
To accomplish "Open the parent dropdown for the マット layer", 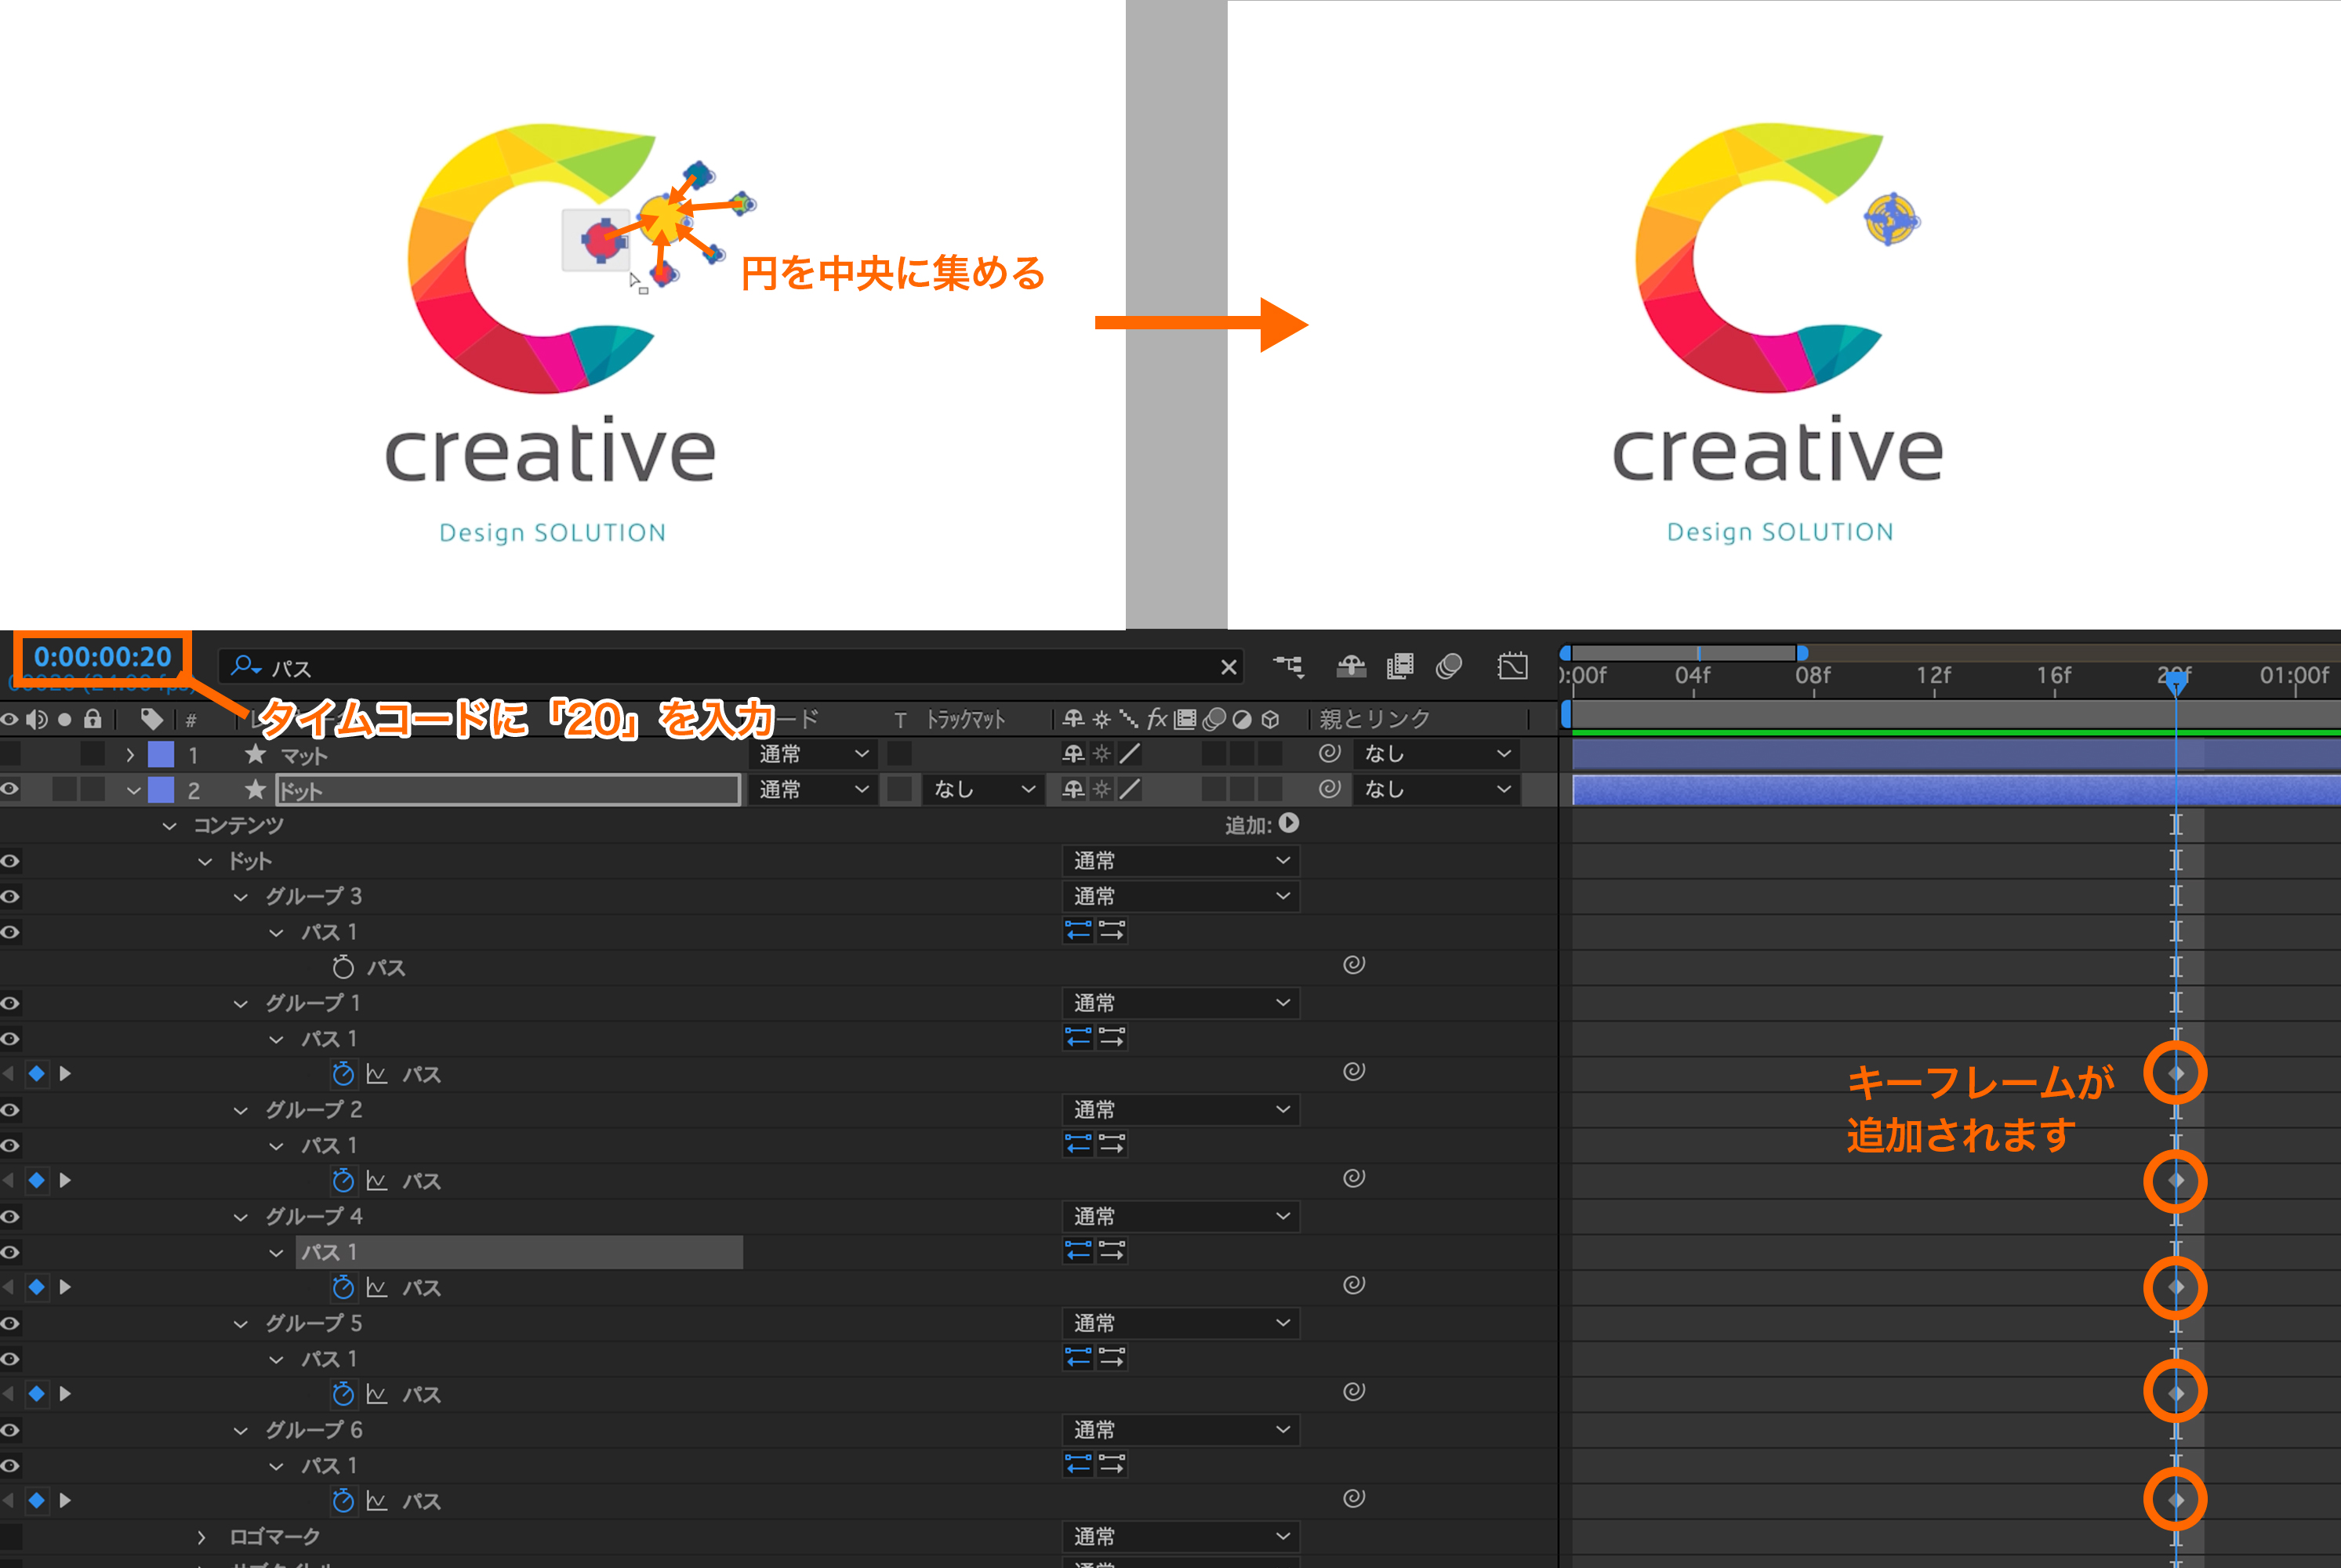I will (1436, 753).
